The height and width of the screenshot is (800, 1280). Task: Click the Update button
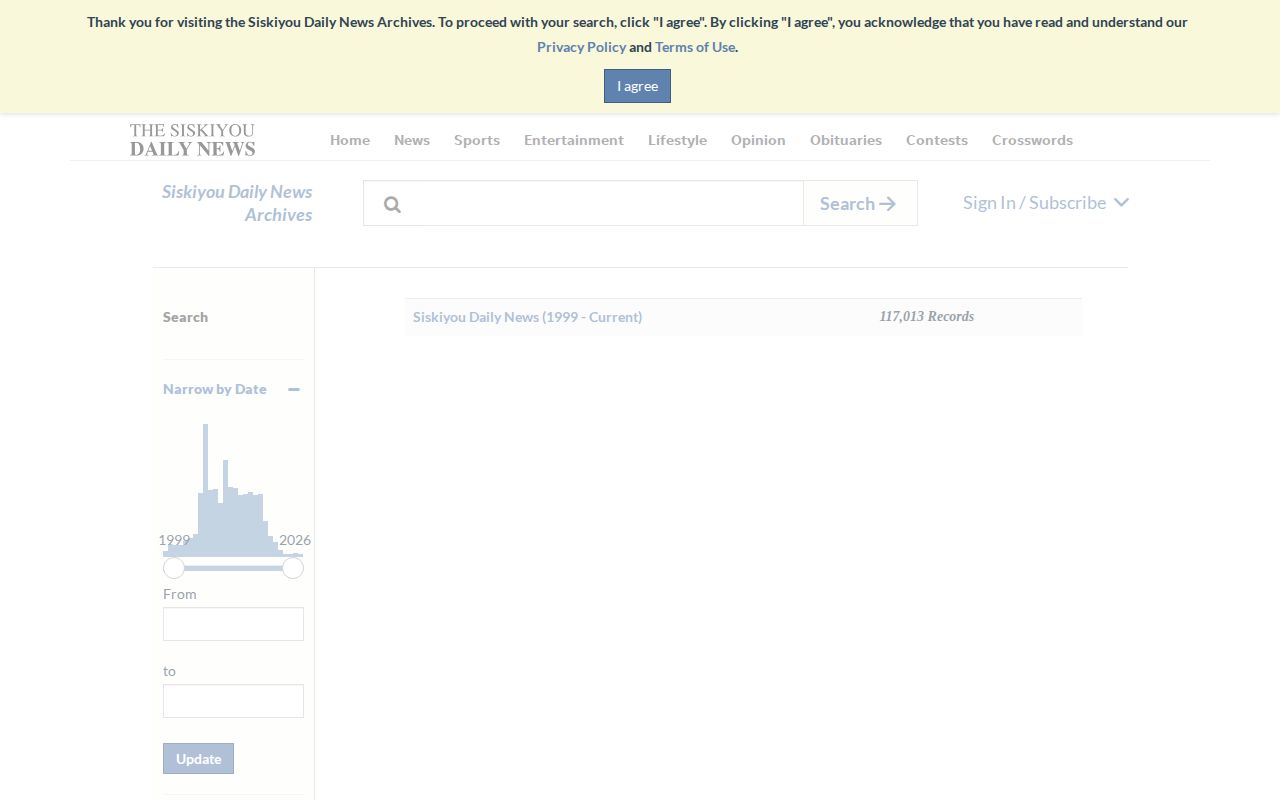[x=198, y=758]
